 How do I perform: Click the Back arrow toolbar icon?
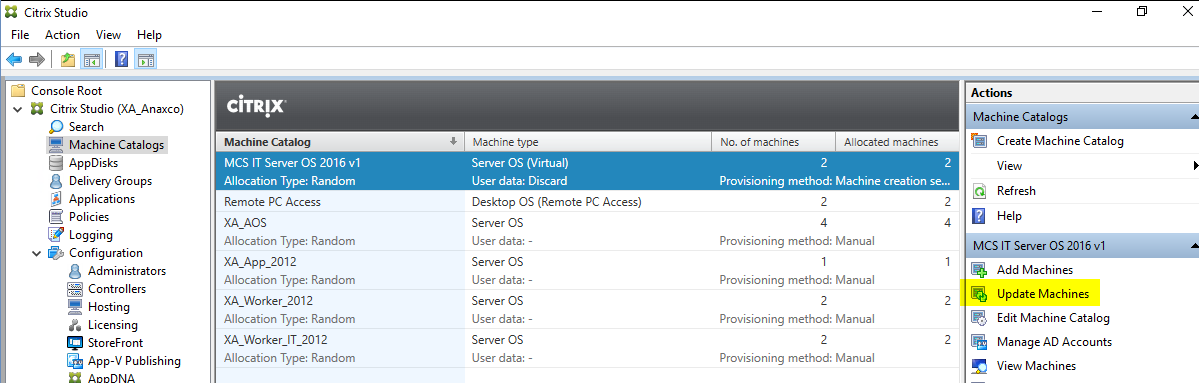[14, 59]
